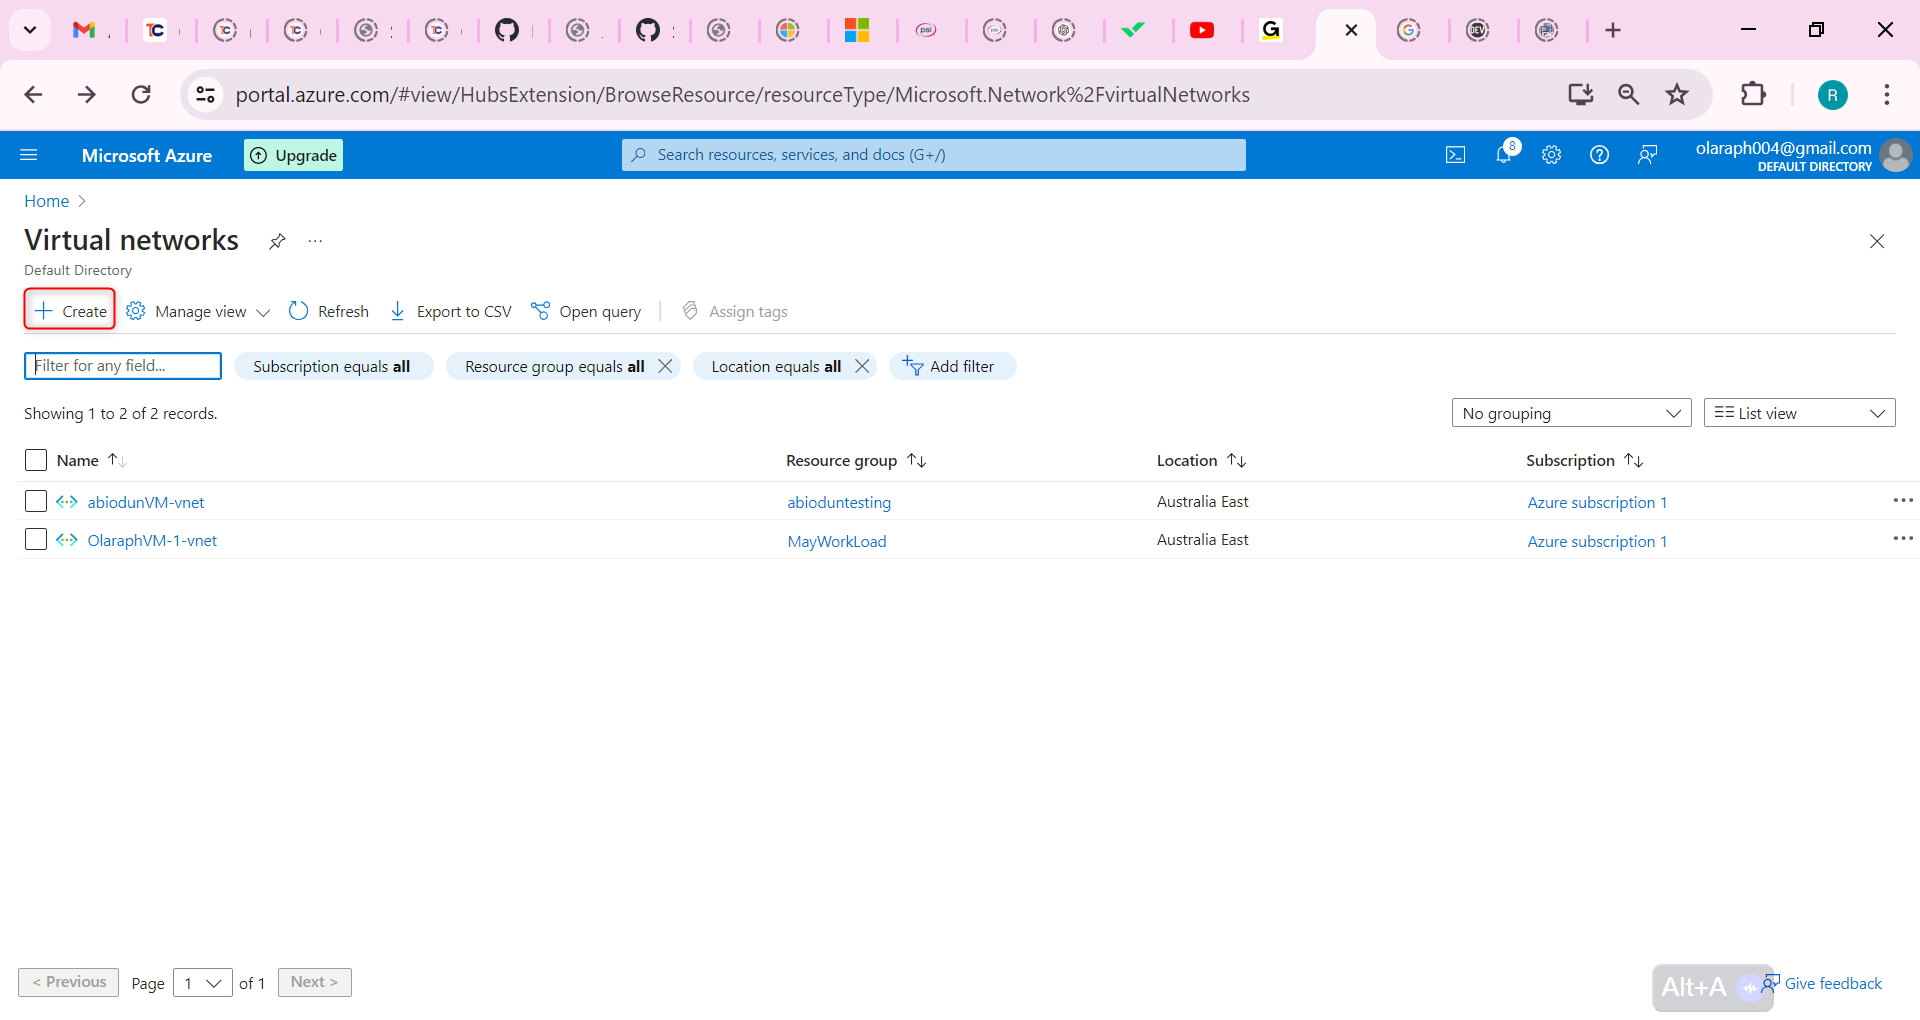Focus the Filter for any field box

tap(123, 366)
